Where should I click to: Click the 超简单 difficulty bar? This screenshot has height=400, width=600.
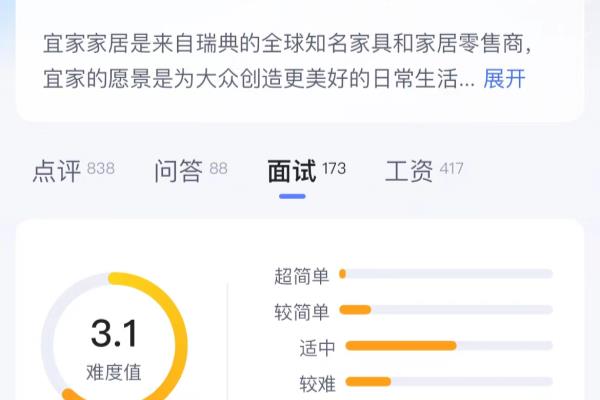(446, 274)
